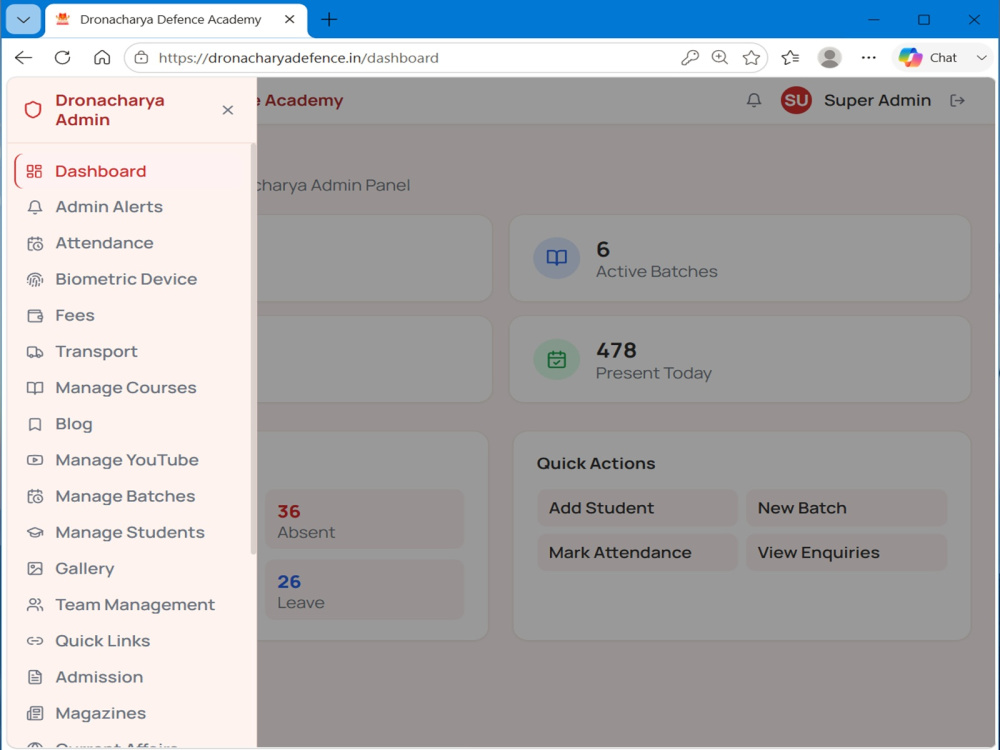Open the browser favorites list icon
The width and height of the screenshot is (1000, 750).
coord(790,57)
